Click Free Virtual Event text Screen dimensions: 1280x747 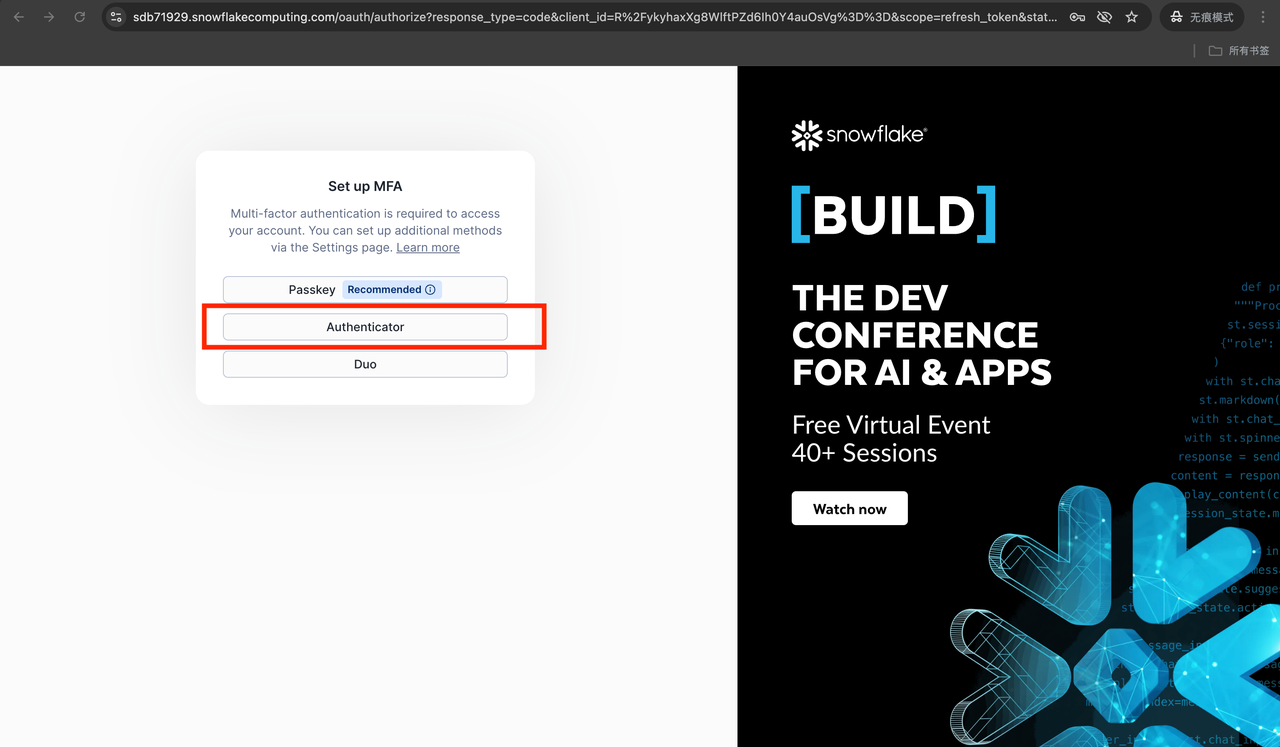coord(891,424)
